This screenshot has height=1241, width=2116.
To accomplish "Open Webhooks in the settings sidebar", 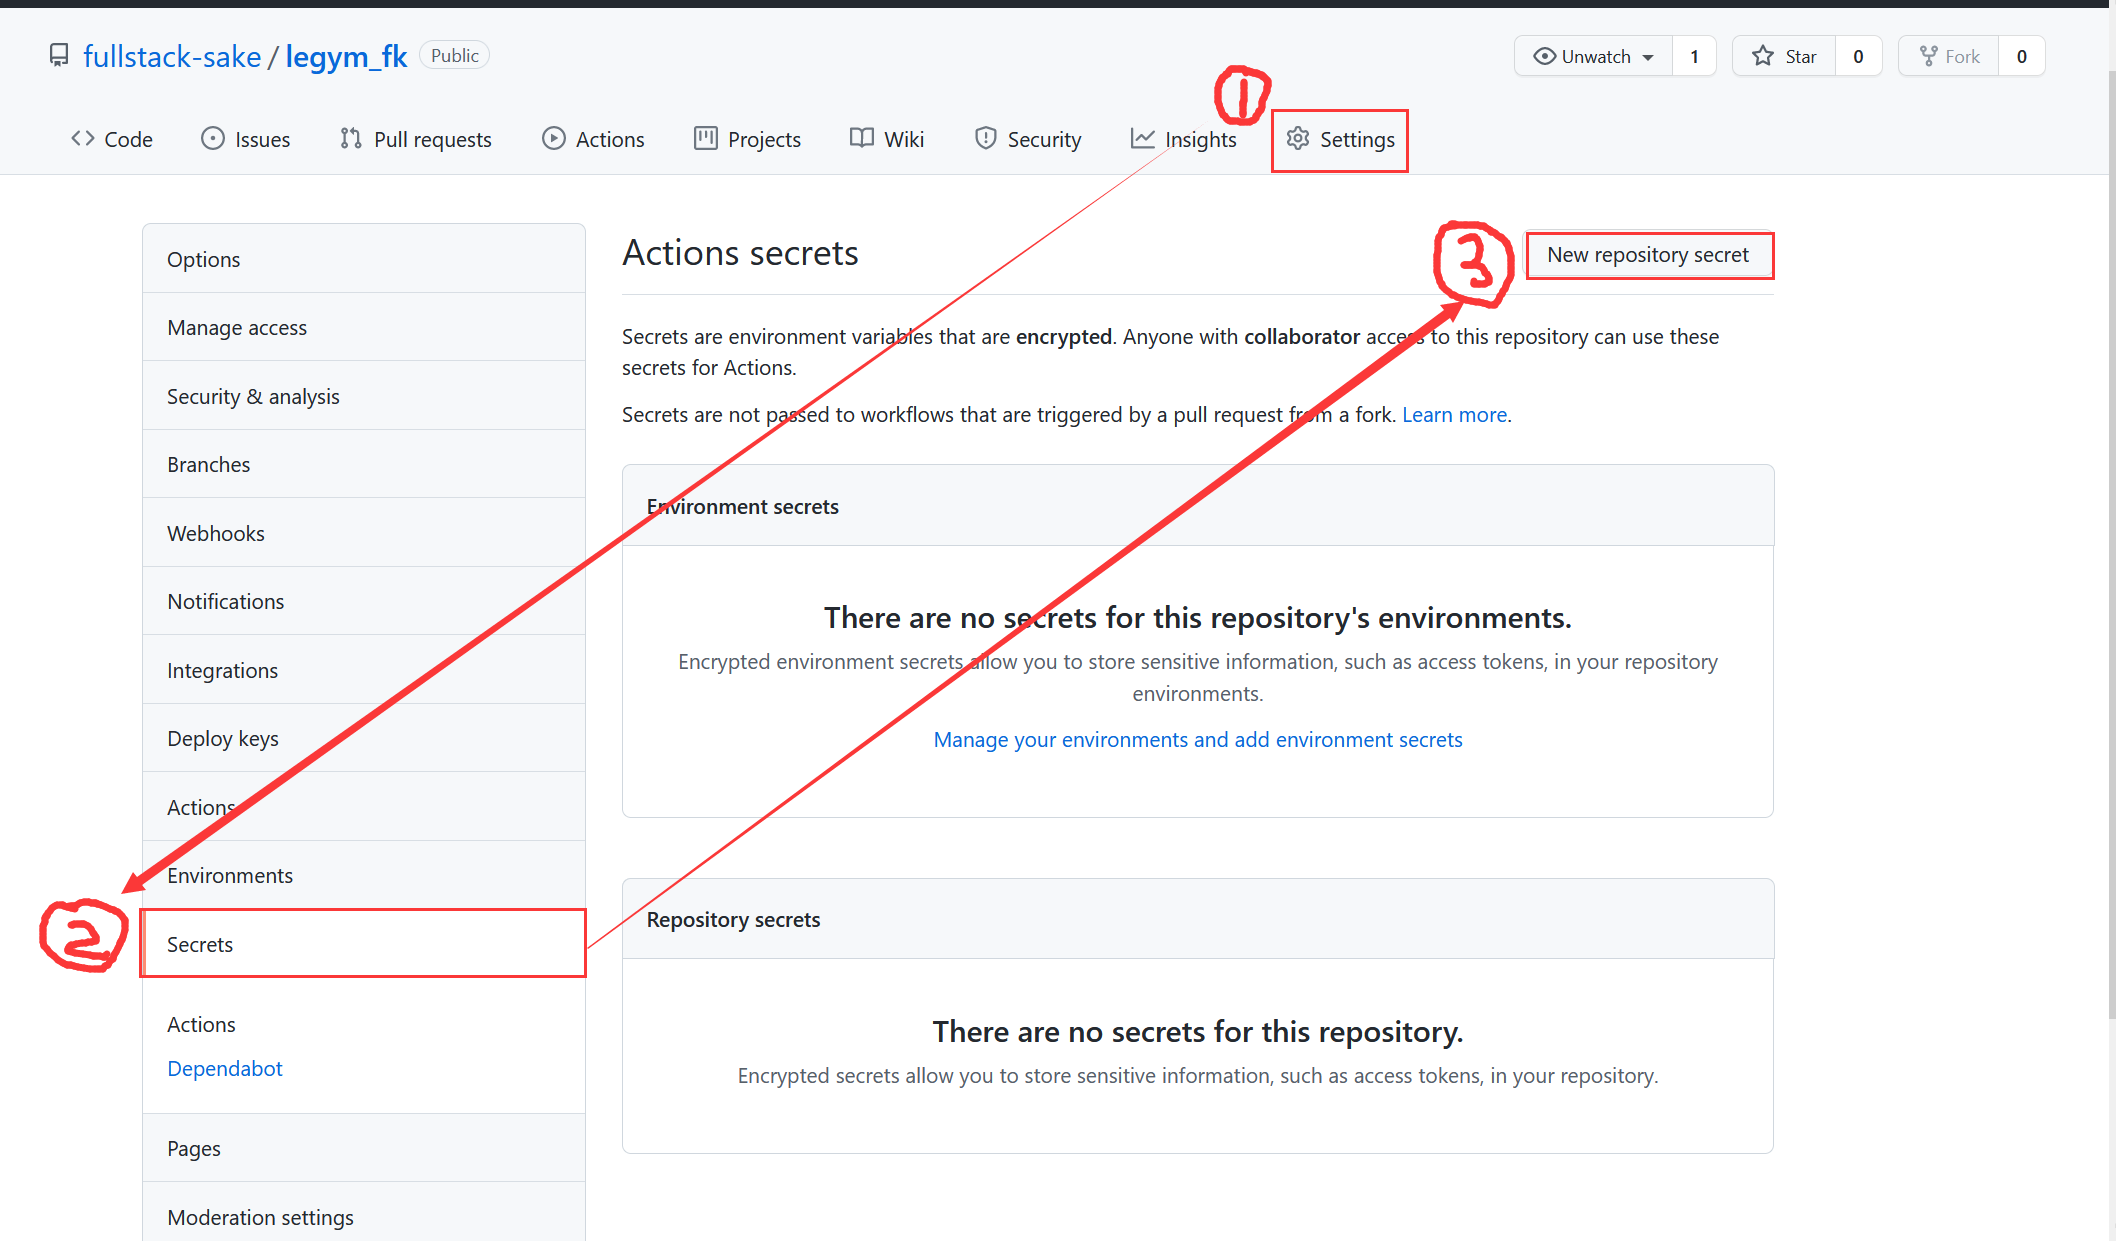I will (216, 534).
